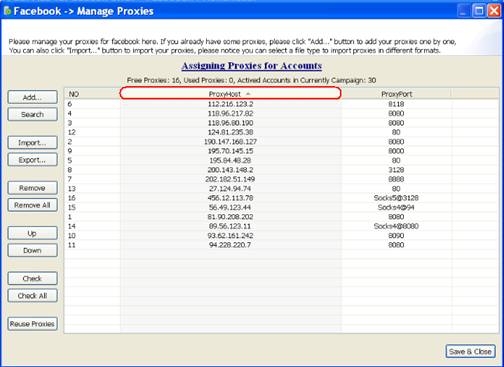The image size is (504, 367).
Task: Click port value Socks4@94
Action: [x=396, y=207]
